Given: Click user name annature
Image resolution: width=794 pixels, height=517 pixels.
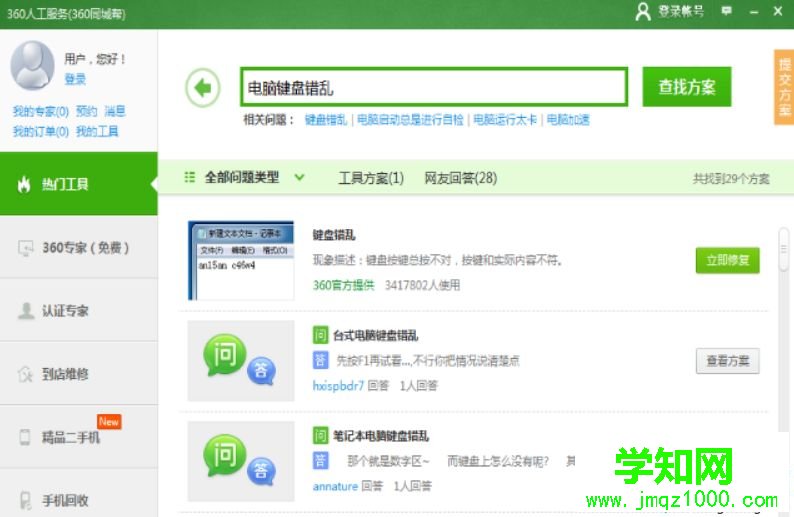Looking at the screenshot, I should (335, 486).
